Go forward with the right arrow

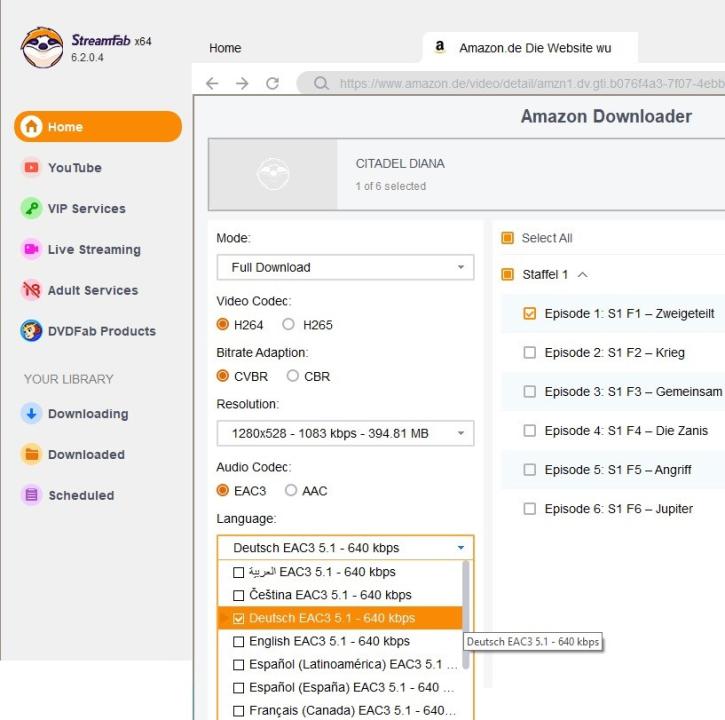point(242,83)
